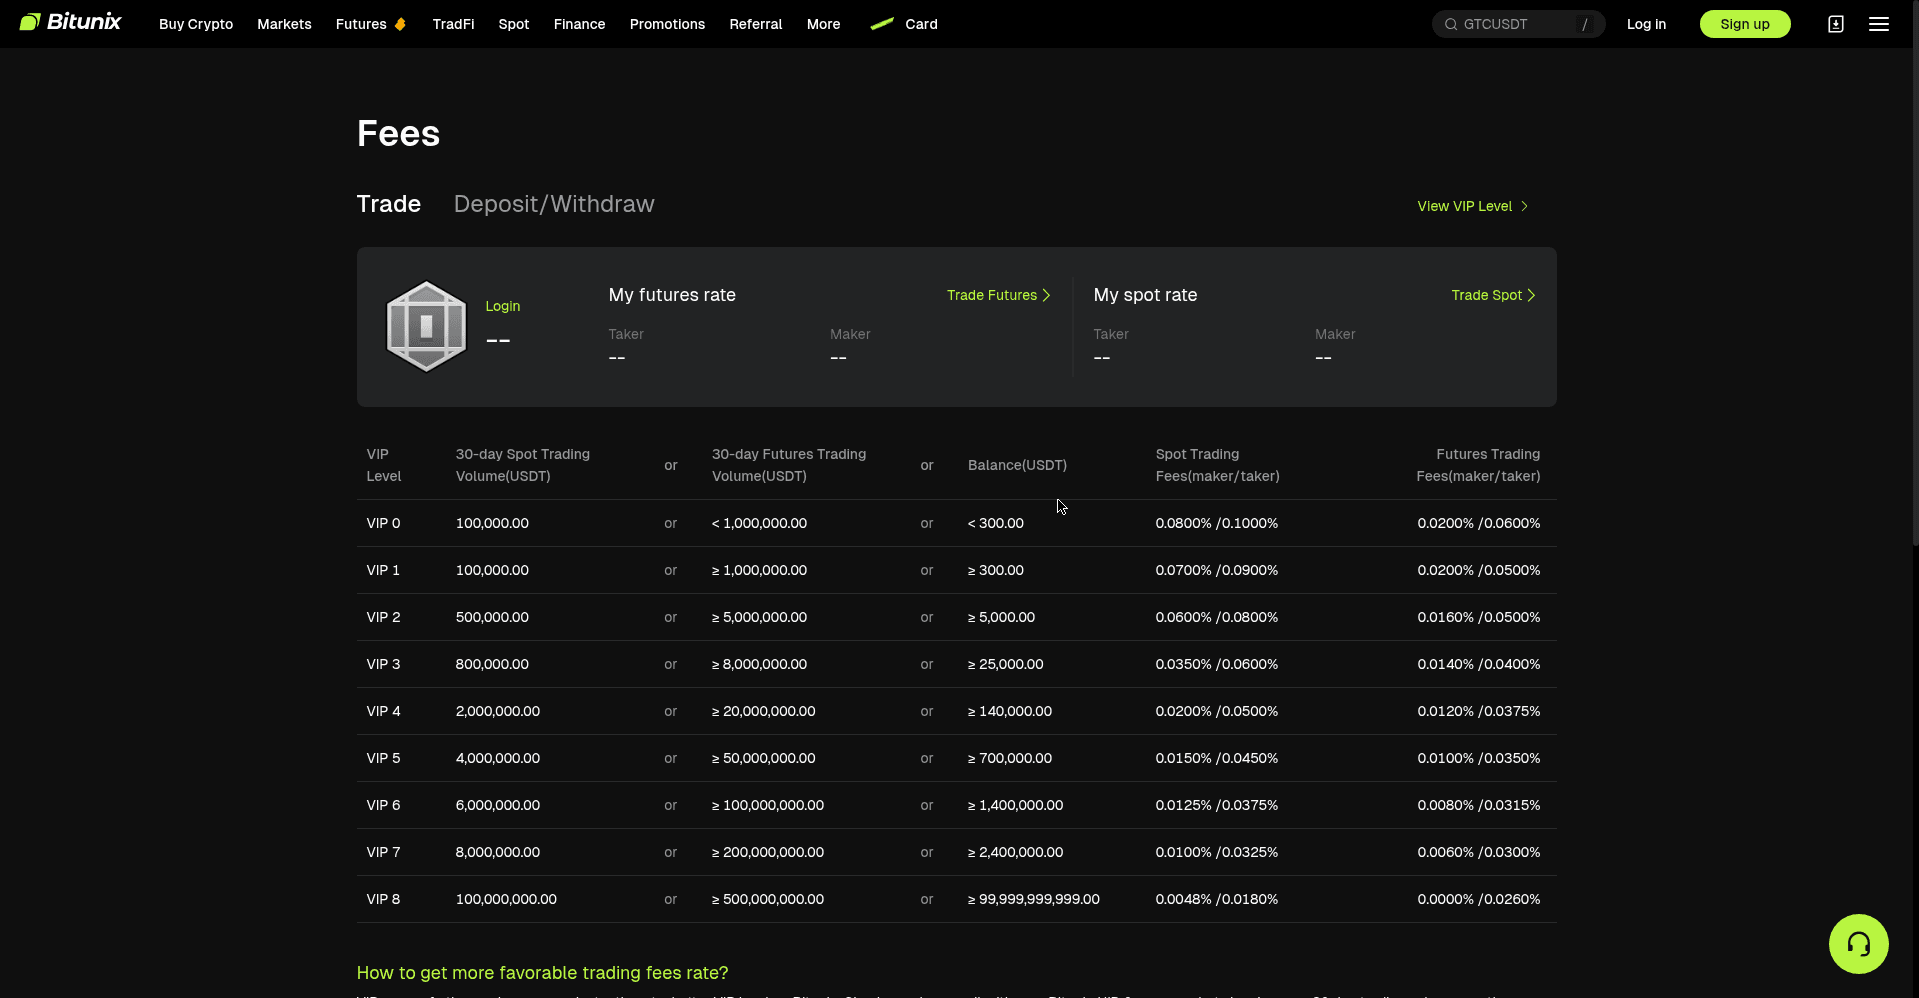
Task: Click the ≥ 99,999,999,999.00 balance cell
Action: (x=1034, y=899)
